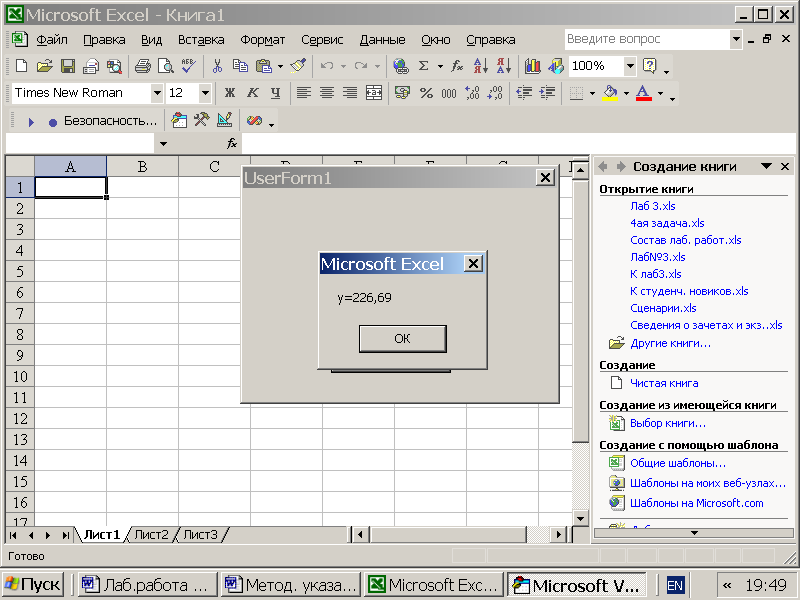Switch to Лист2 sheet tab
The width and height of the screenshot is (800, 600).
pyautogui.click(x=151, y=535)
